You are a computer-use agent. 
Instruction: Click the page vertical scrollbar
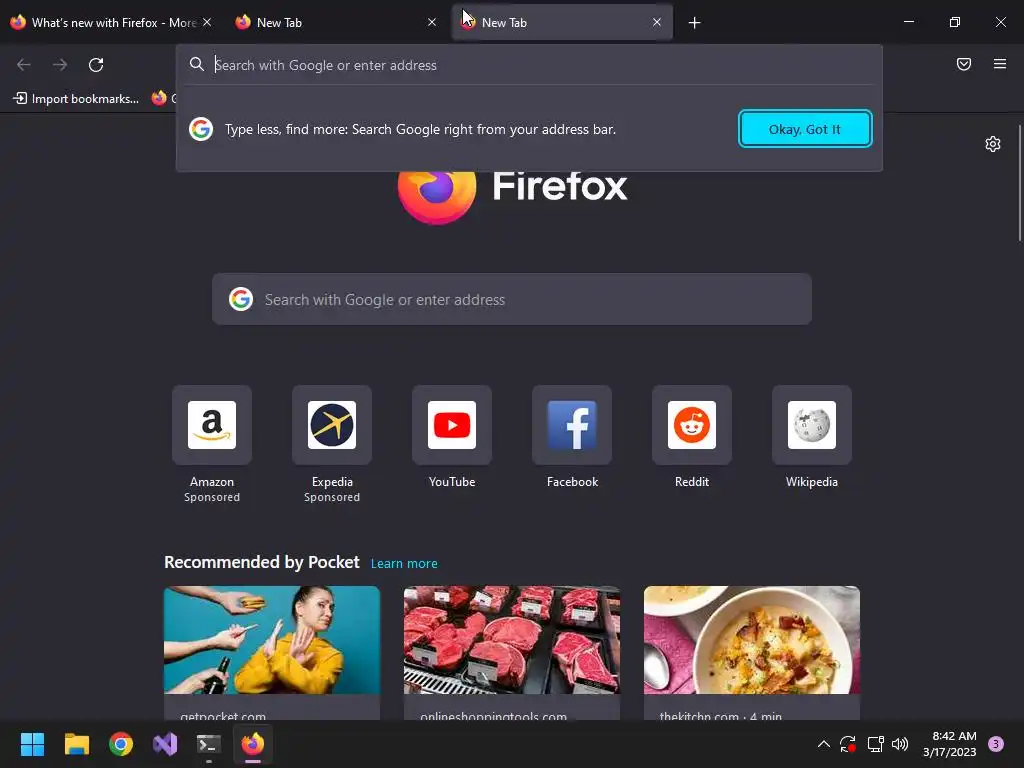point(1019,183)
